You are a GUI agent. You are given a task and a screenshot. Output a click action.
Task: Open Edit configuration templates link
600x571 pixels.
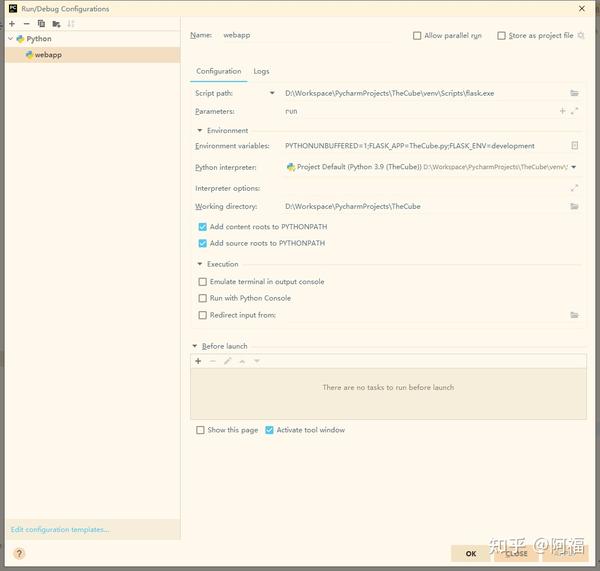(x=60, y=530)
